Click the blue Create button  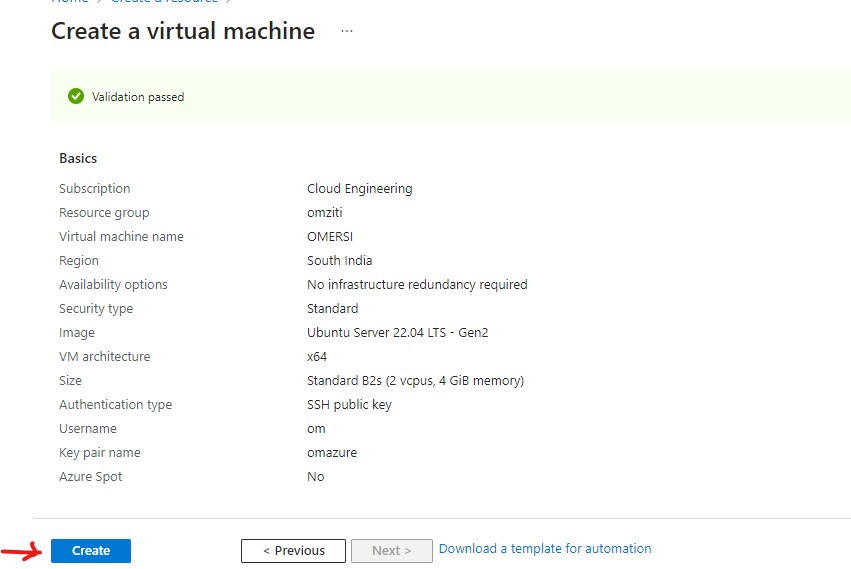tap(91, 551)
